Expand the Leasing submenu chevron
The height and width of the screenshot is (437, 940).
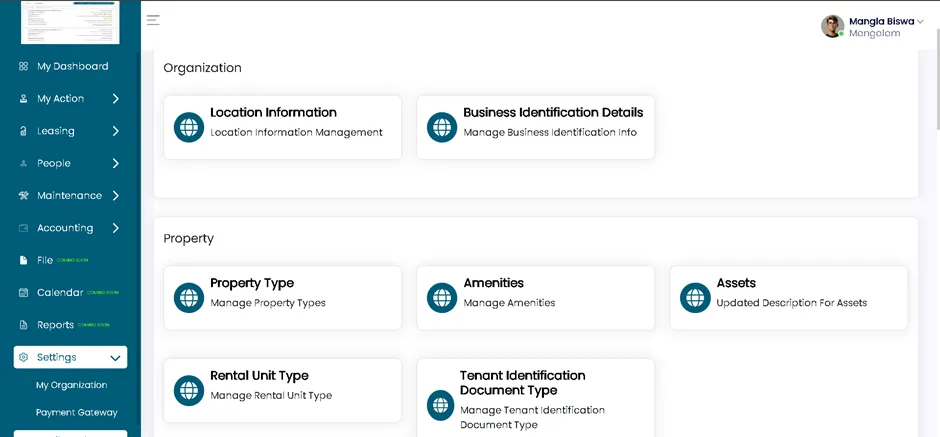116,131
